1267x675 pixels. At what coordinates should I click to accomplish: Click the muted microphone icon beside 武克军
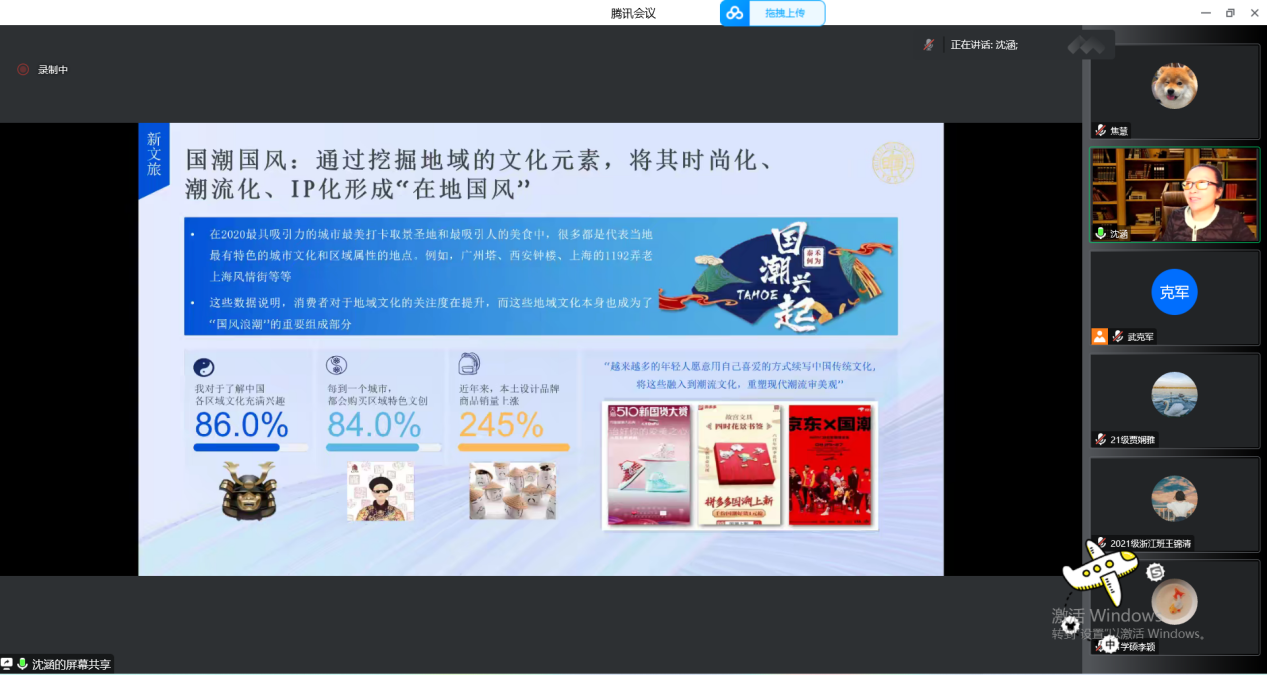[1117, 337]
